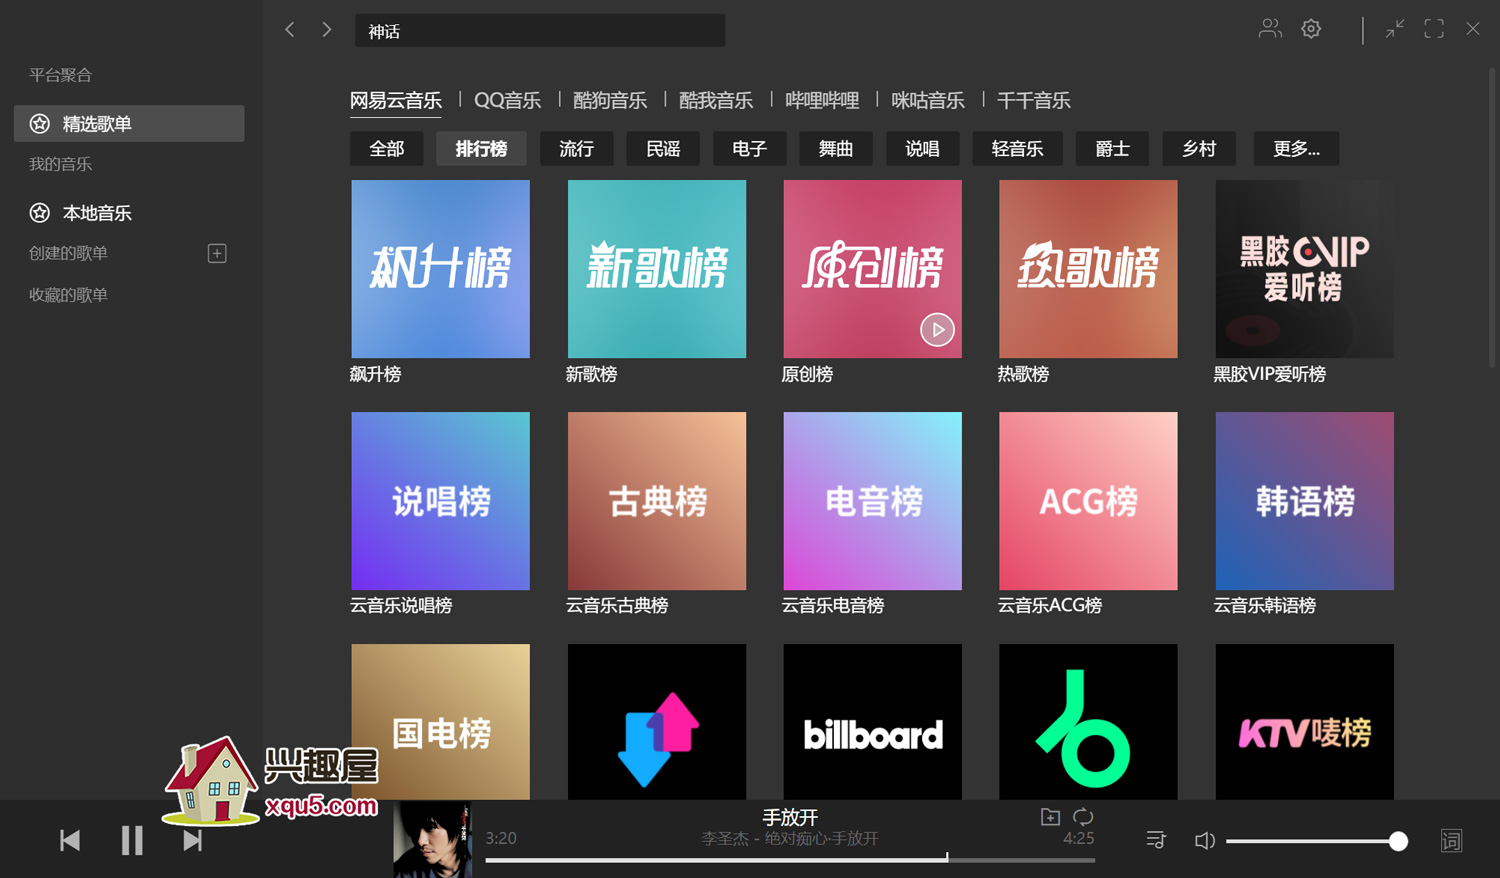Switch to the 酷狗音乐 tab
Viewport: 1500px width, 878px height.
610,100
